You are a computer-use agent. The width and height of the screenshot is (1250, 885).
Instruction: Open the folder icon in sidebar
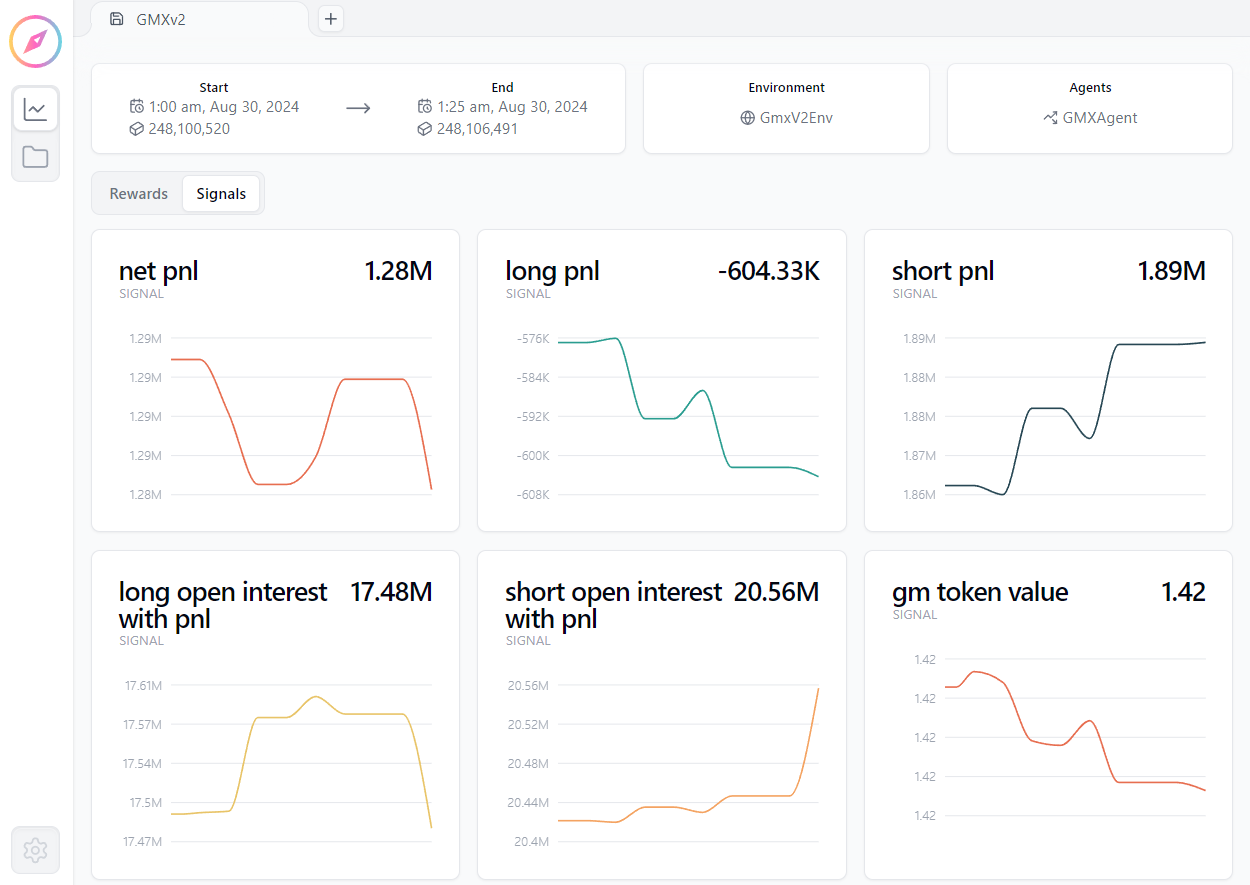35,157
